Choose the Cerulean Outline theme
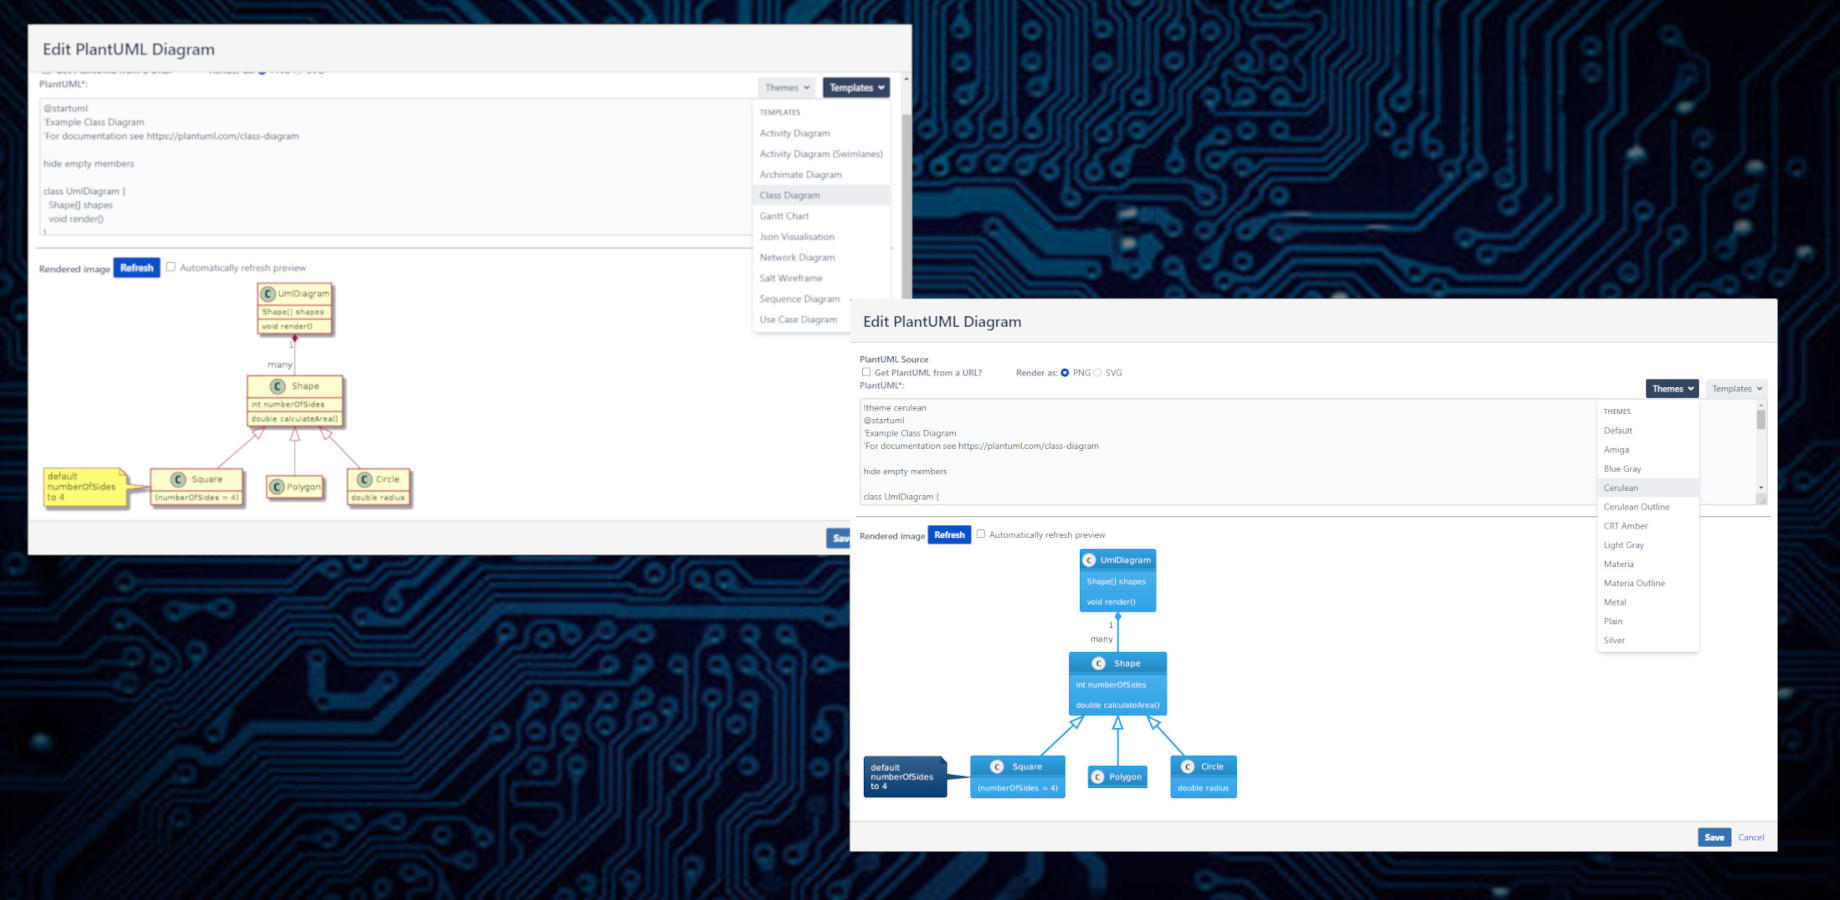The height and width of the screenshot is (900, 1840). 1636,507
